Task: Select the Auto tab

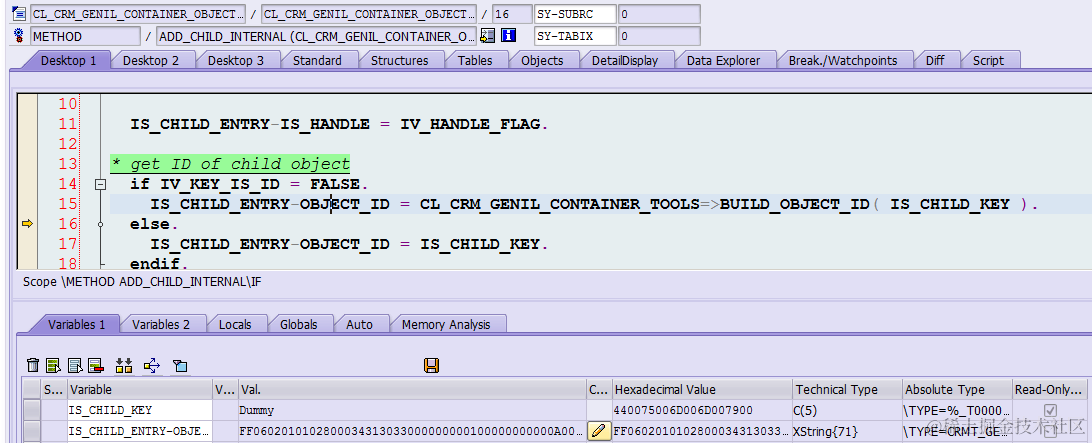Action: [359, 325]
